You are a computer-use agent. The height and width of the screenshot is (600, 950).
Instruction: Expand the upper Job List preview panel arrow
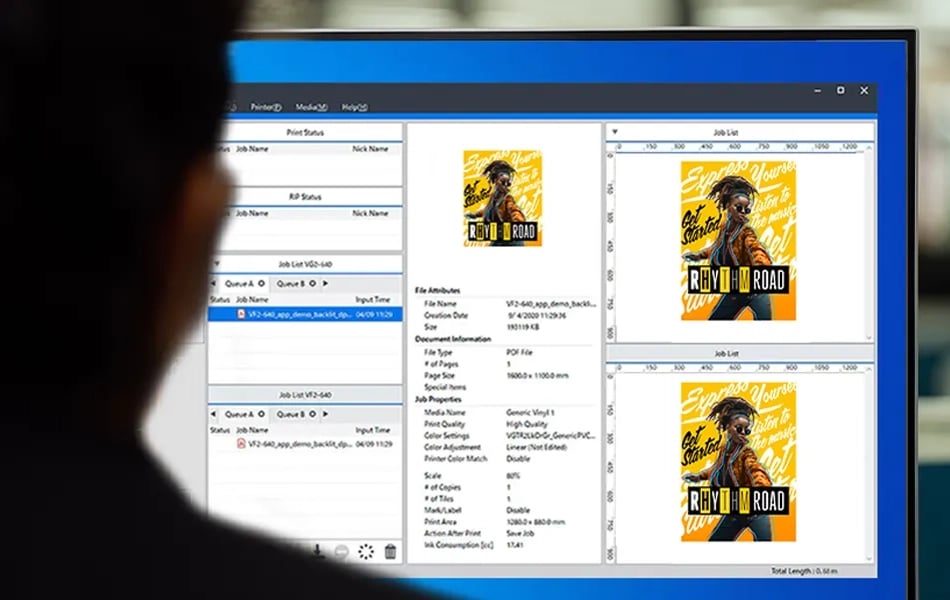617,131
